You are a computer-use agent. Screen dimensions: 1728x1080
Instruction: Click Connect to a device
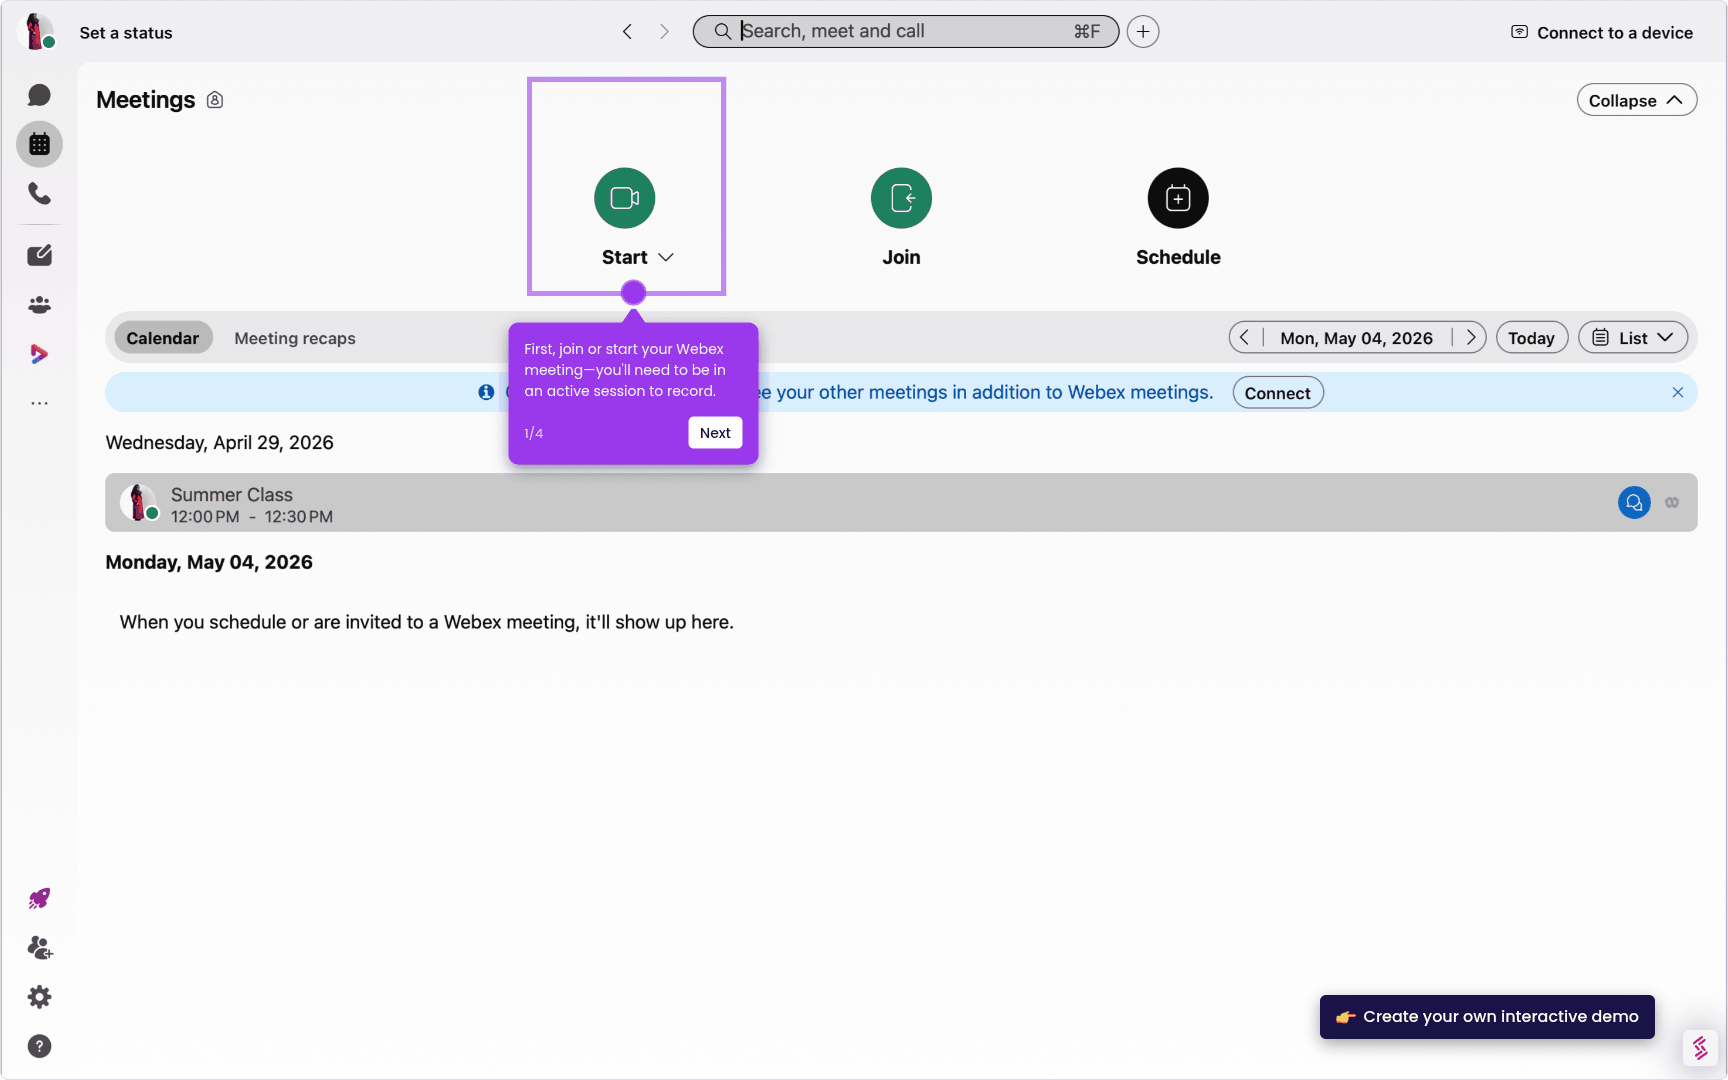coord(1602,32)
